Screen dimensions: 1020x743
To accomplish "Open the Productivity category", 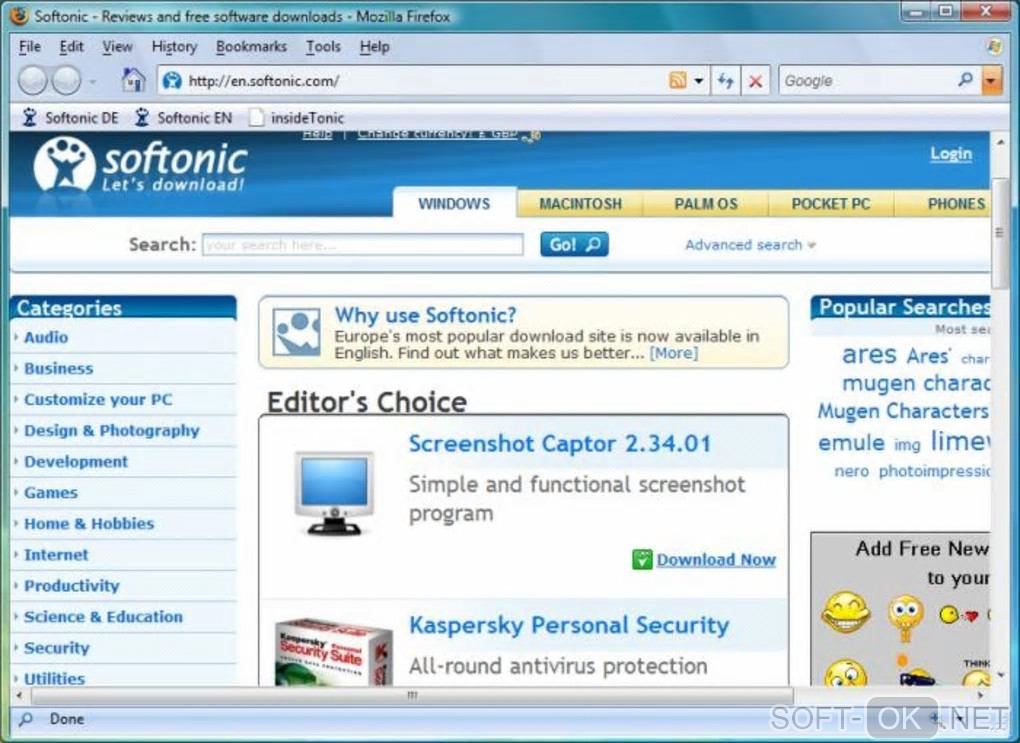I will tap(72, 586).
